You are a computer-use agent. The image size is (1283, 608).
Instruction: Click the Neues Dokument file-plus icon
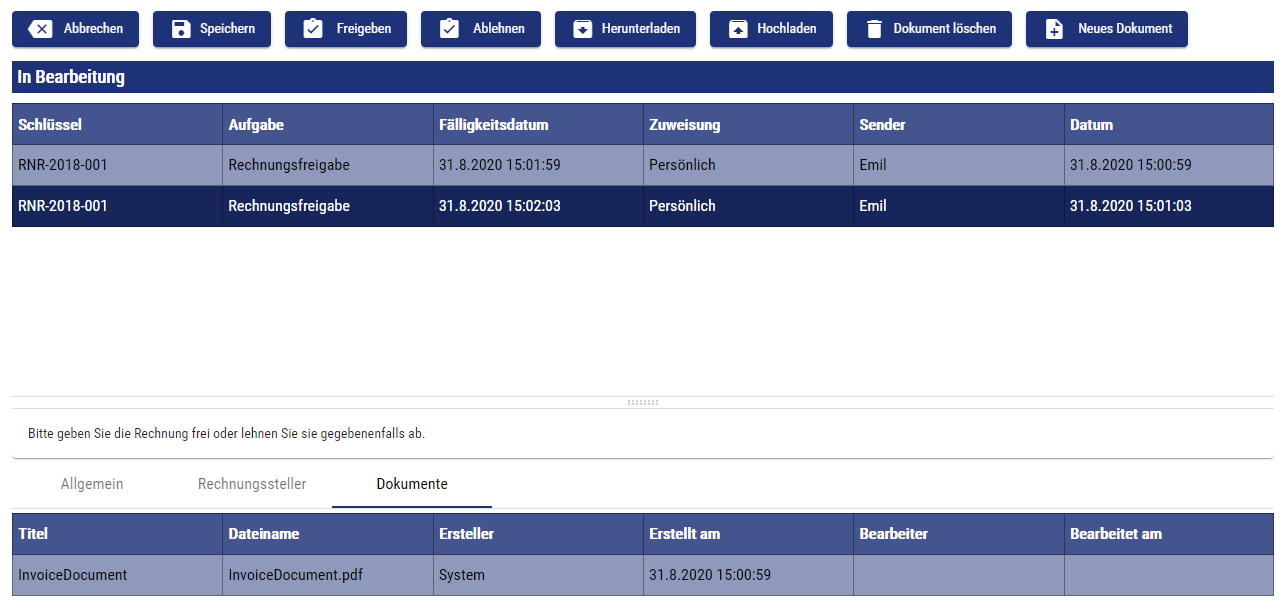[1054, 29]
